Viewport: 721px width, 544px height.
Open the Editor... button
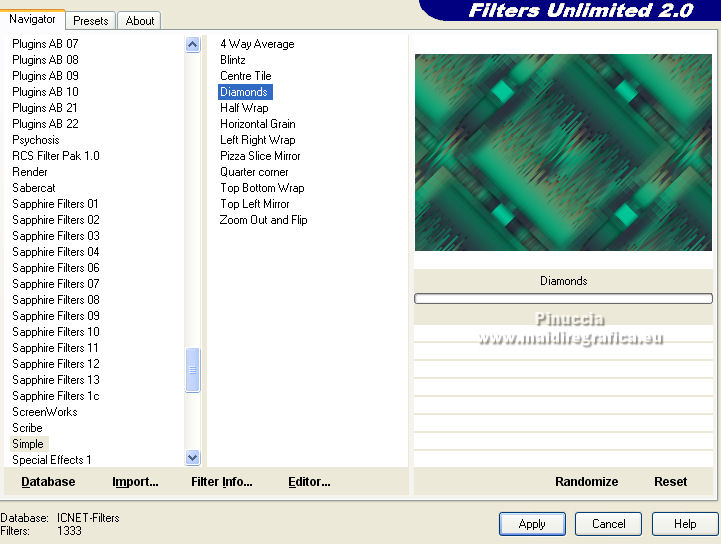point(309,481)
